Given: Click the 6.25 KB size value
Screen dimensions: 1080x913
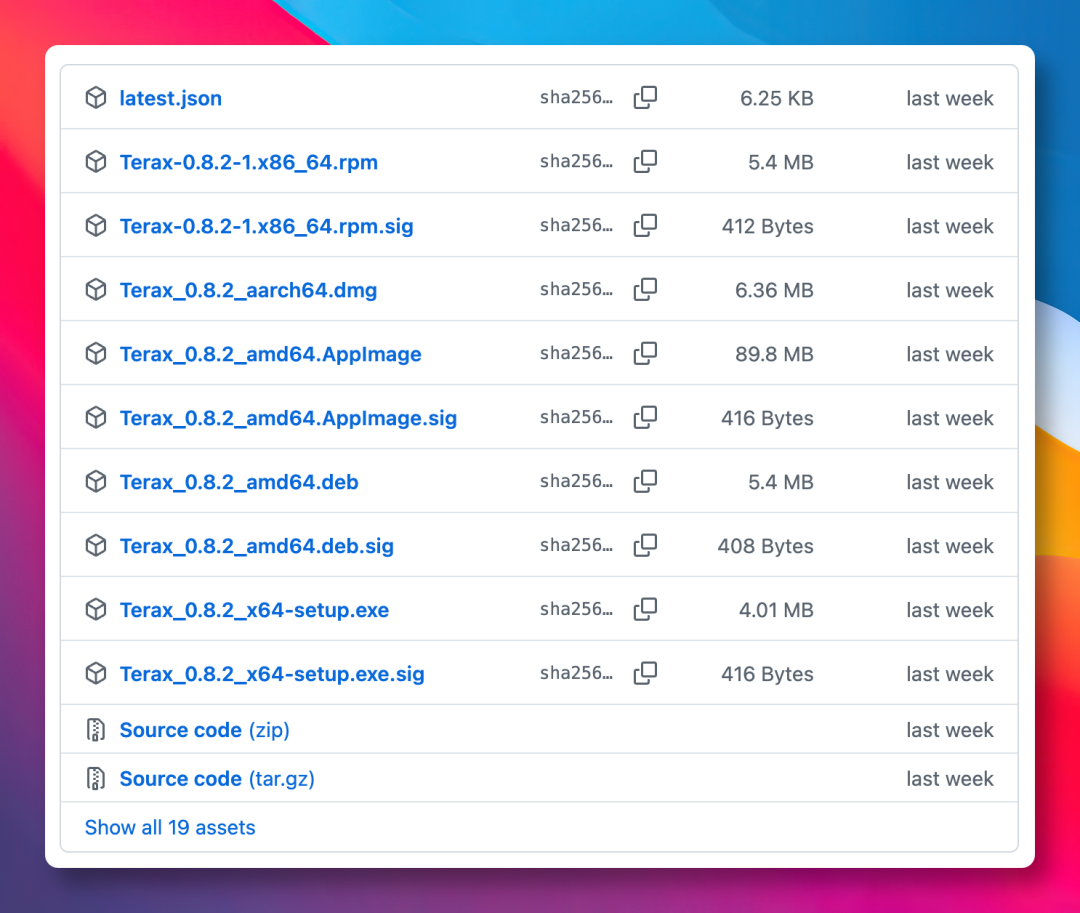Looking at the screenshot, I should point(777,98).
